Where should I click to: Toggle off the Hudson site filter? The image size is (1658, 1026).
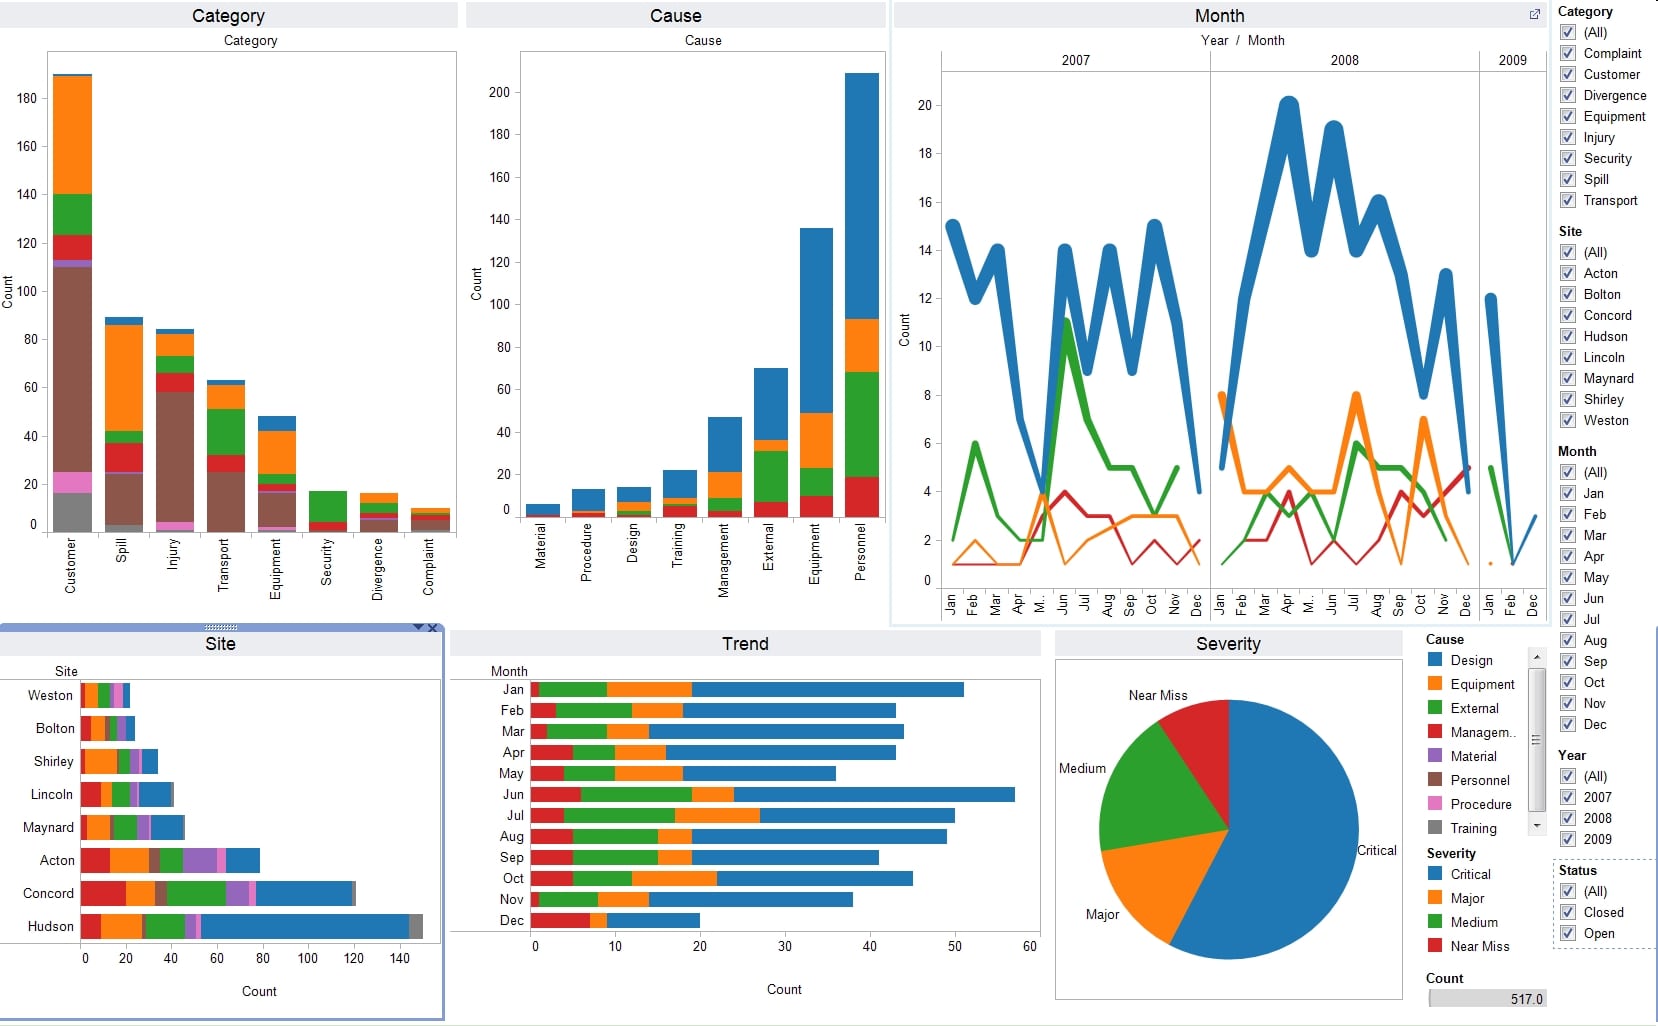tap(1567, 336)
